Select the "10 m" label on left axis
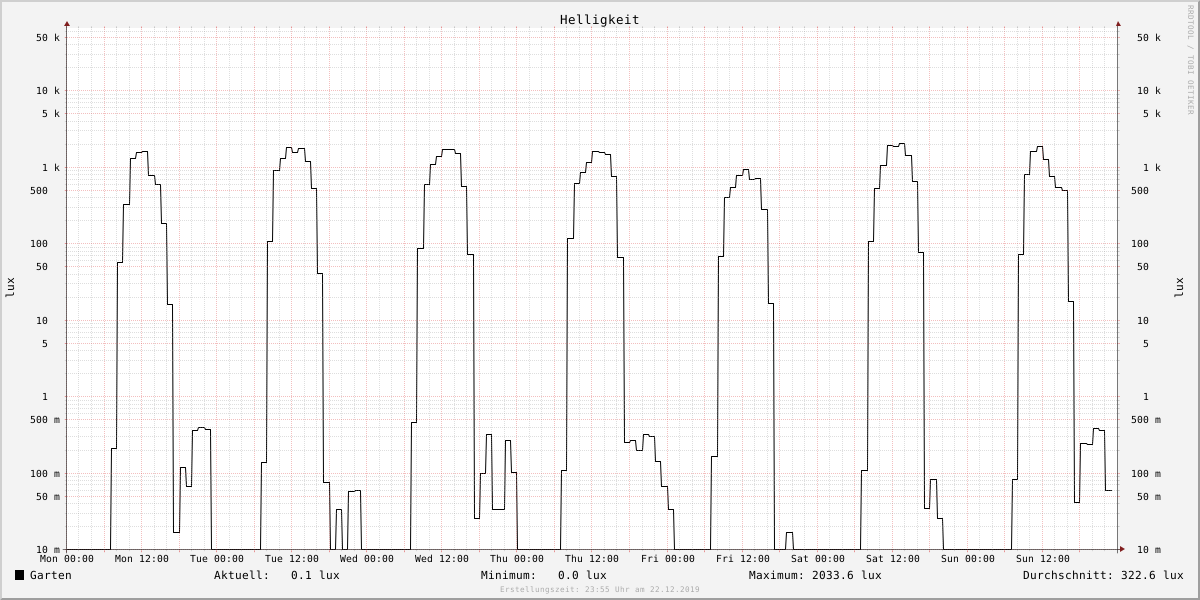The image size is (1200, 600). tap(48, 550)
